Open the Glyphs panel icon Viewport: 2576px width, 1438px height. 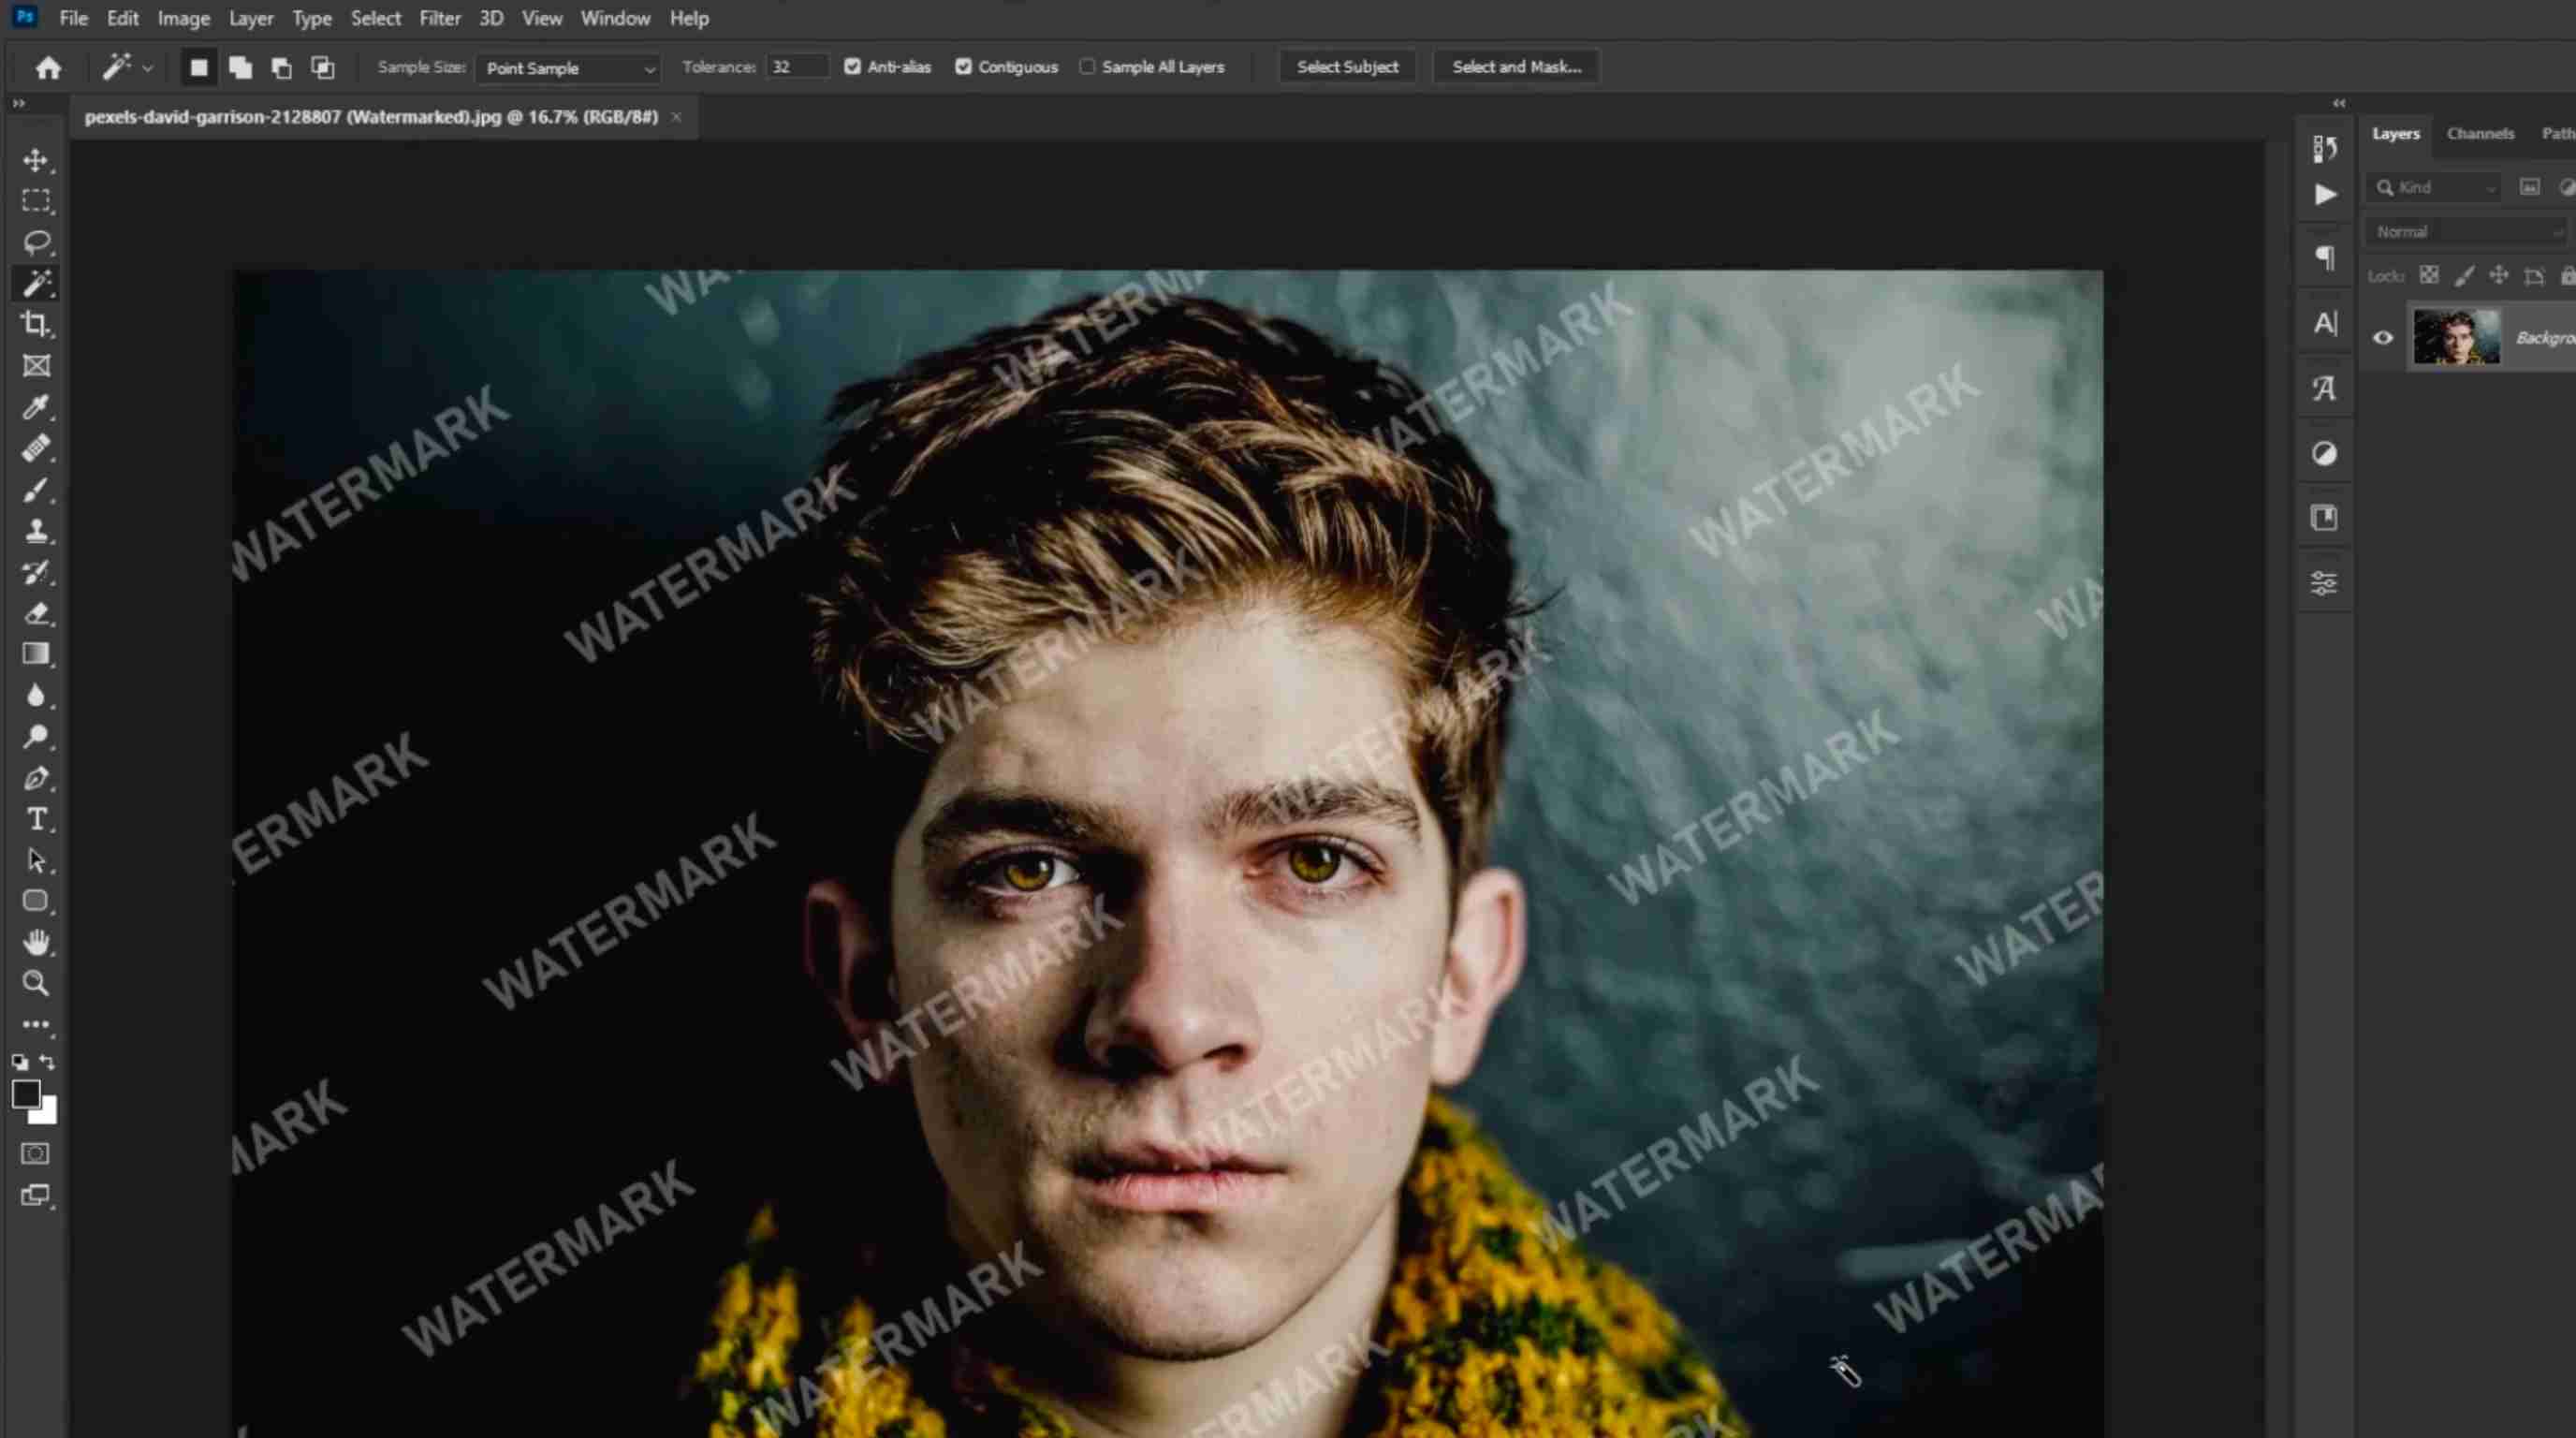point(2325,388)
